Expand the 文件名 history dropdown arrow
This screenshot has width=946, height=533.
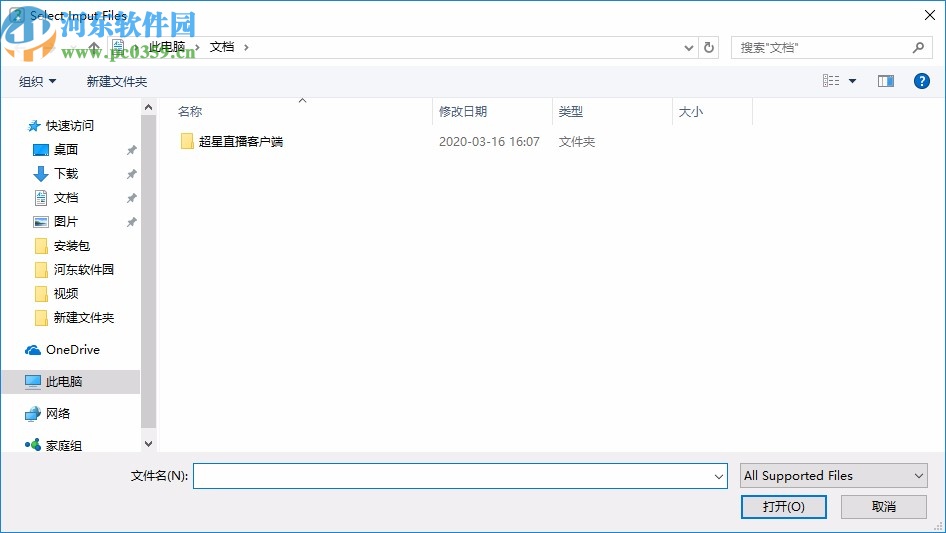click(x=719, y=476)
